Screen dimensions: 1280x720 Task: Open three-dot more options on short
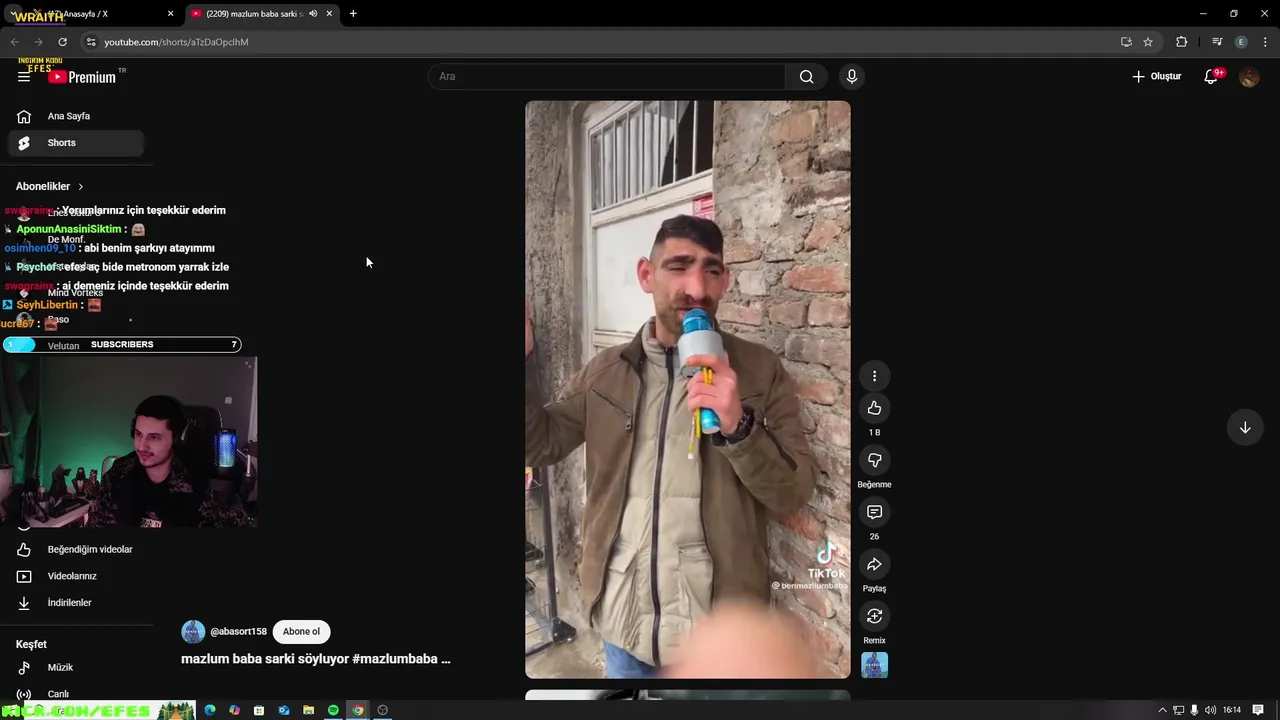874,376
